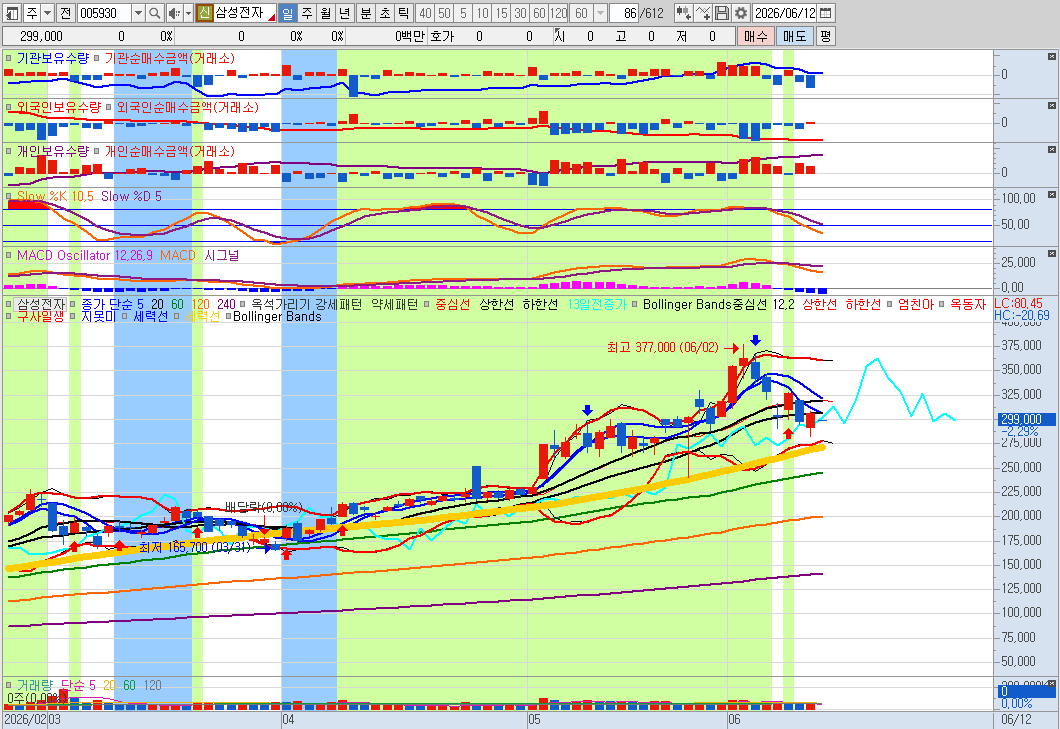Click the bar count field showing 86
The width and height of the screenshot is (1060, 729).
625,13
